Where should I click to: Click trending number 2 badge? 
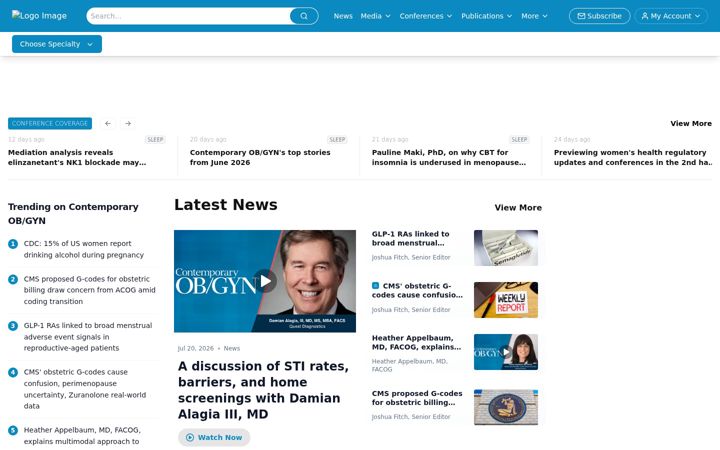click(x=13, y=279)
